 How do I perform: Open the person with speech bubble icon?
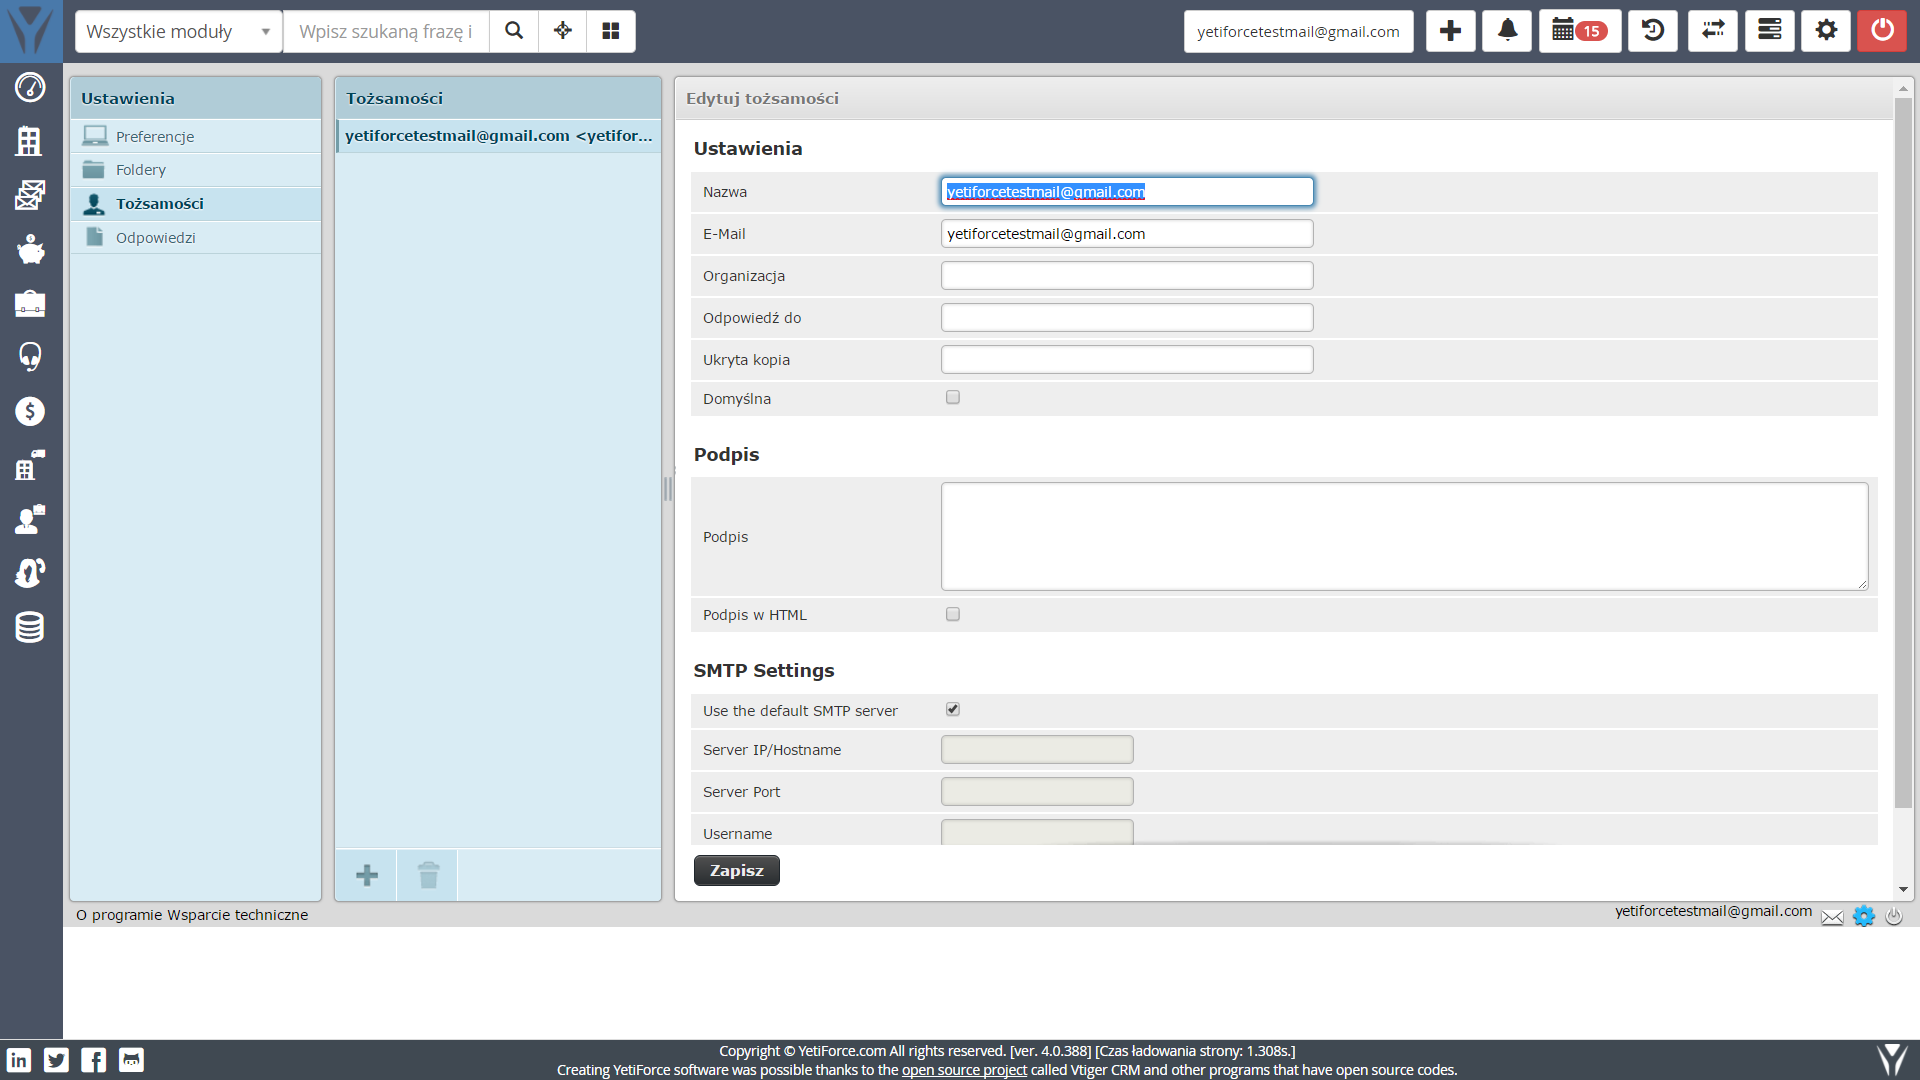(30, 519)
